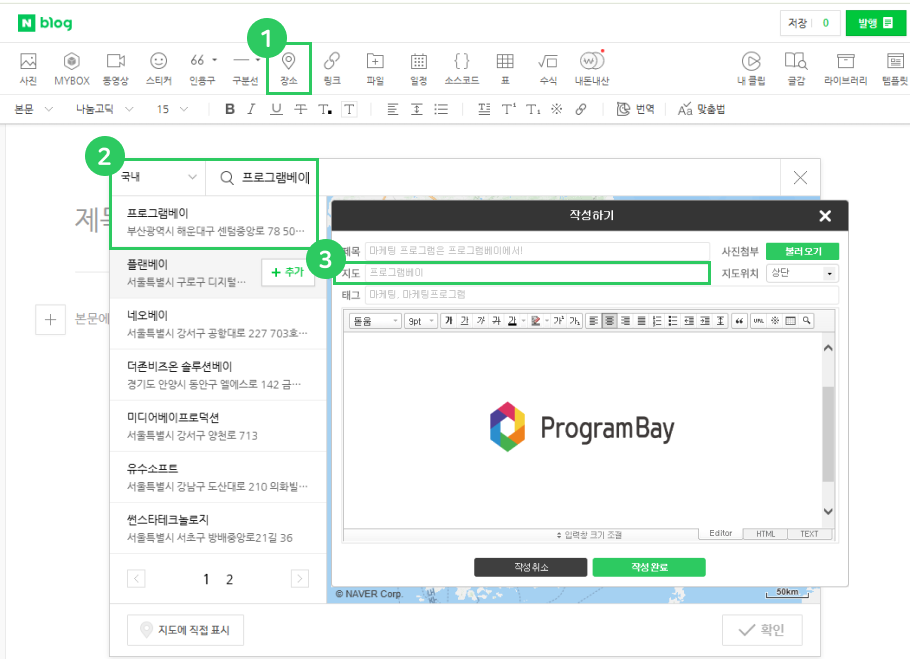
Task: Expand the 국내 region dropdown
Action: 158,177
